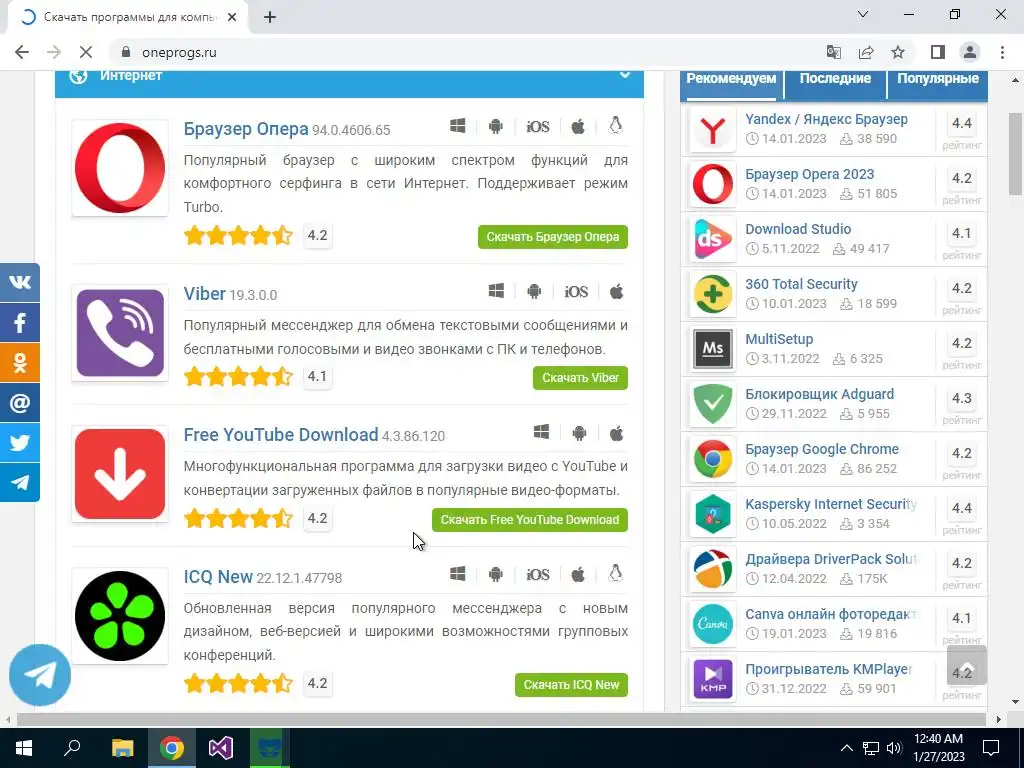Click the Windows platform icon for Viber

tap(496, 291)
